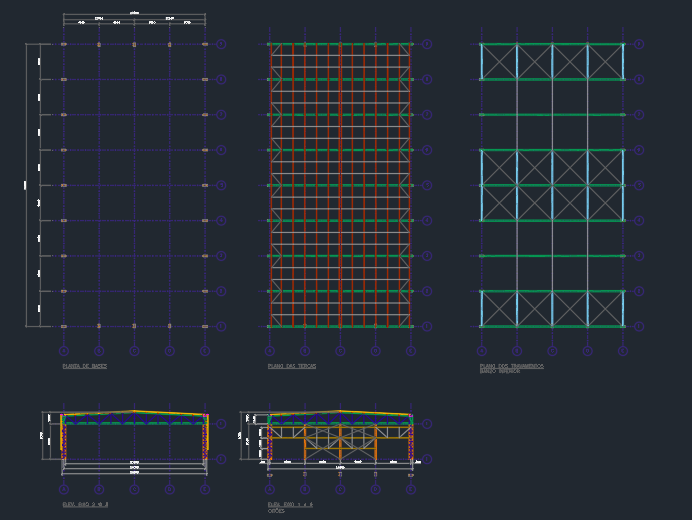Viewport: 692px width, 520px height.
Task: Select top-left column base in base plan
Action: pos(64,44)
